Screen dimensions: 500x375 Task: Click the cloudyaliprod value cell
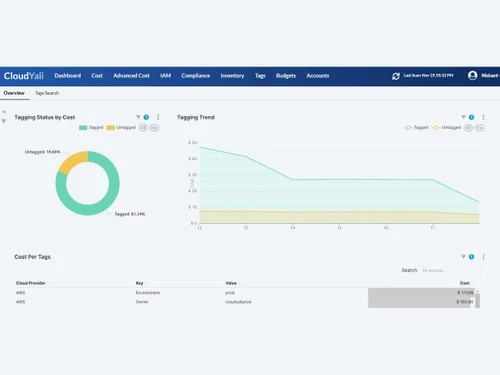click(238, 302)
